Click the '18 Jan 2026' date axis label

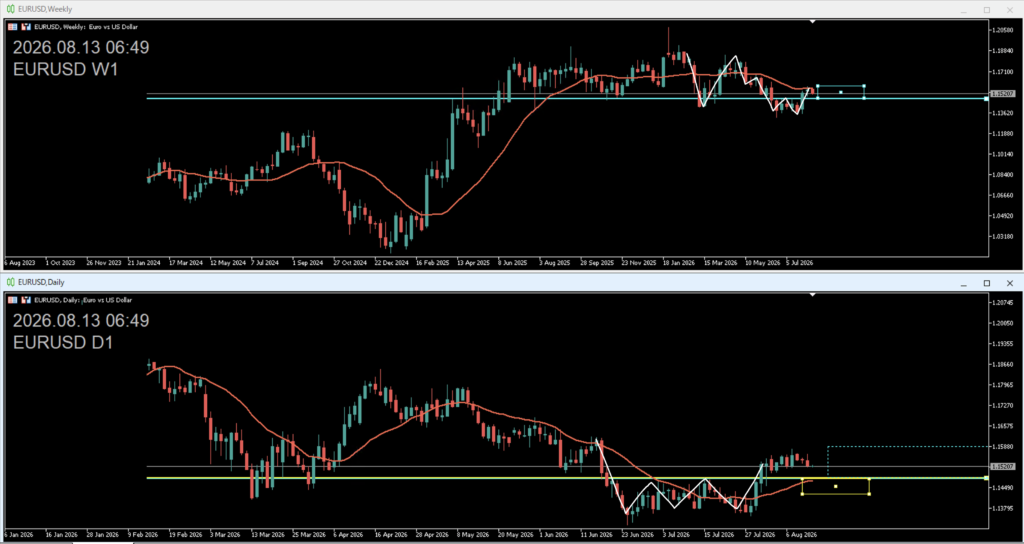(679, 263)
